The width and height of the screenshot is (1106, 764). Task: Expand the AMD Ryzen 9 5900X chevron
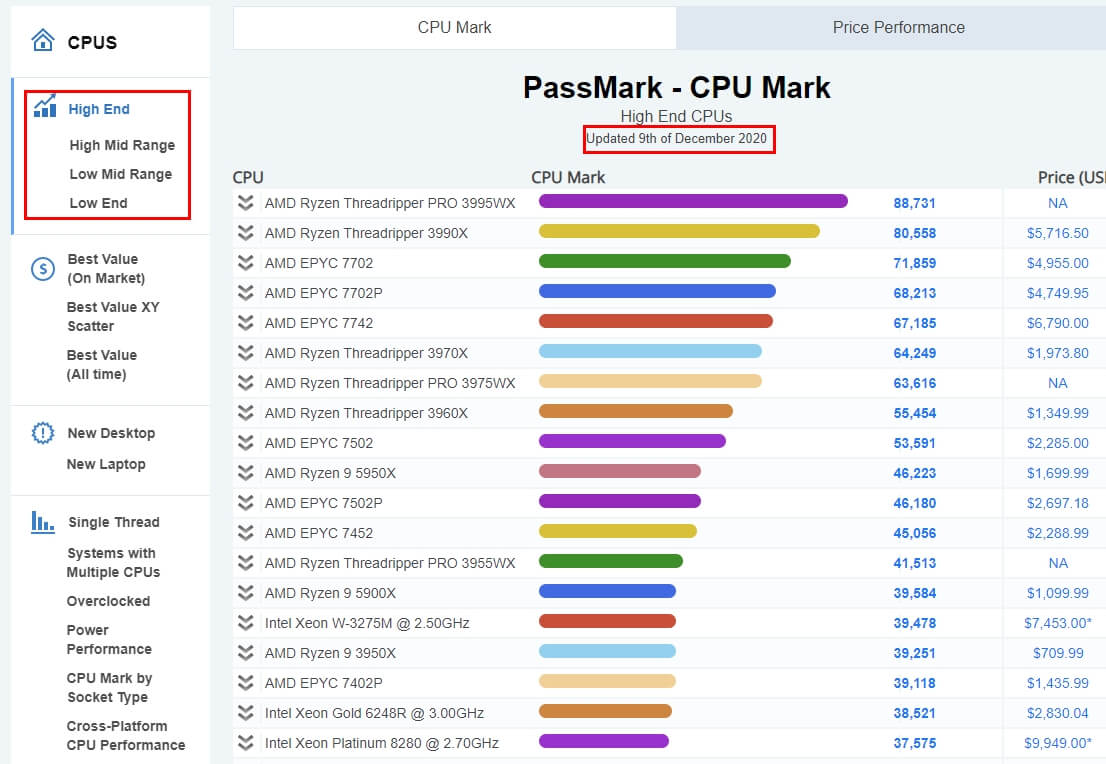[x=245, y=593]
